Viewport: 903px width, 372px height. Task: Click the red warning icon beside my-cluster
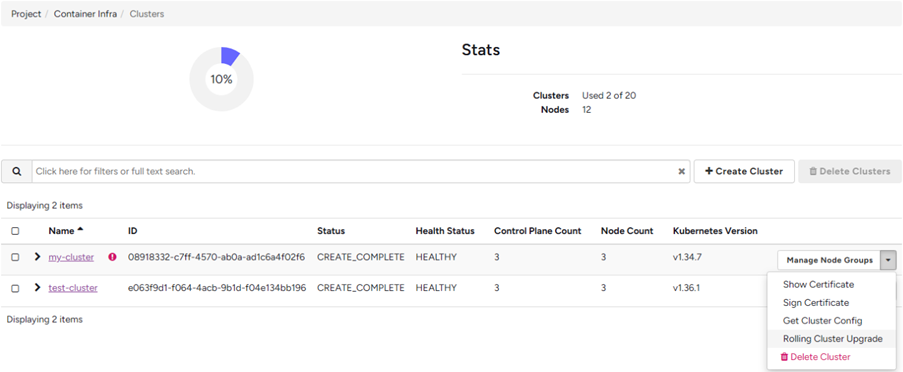(x=112, y=257)
